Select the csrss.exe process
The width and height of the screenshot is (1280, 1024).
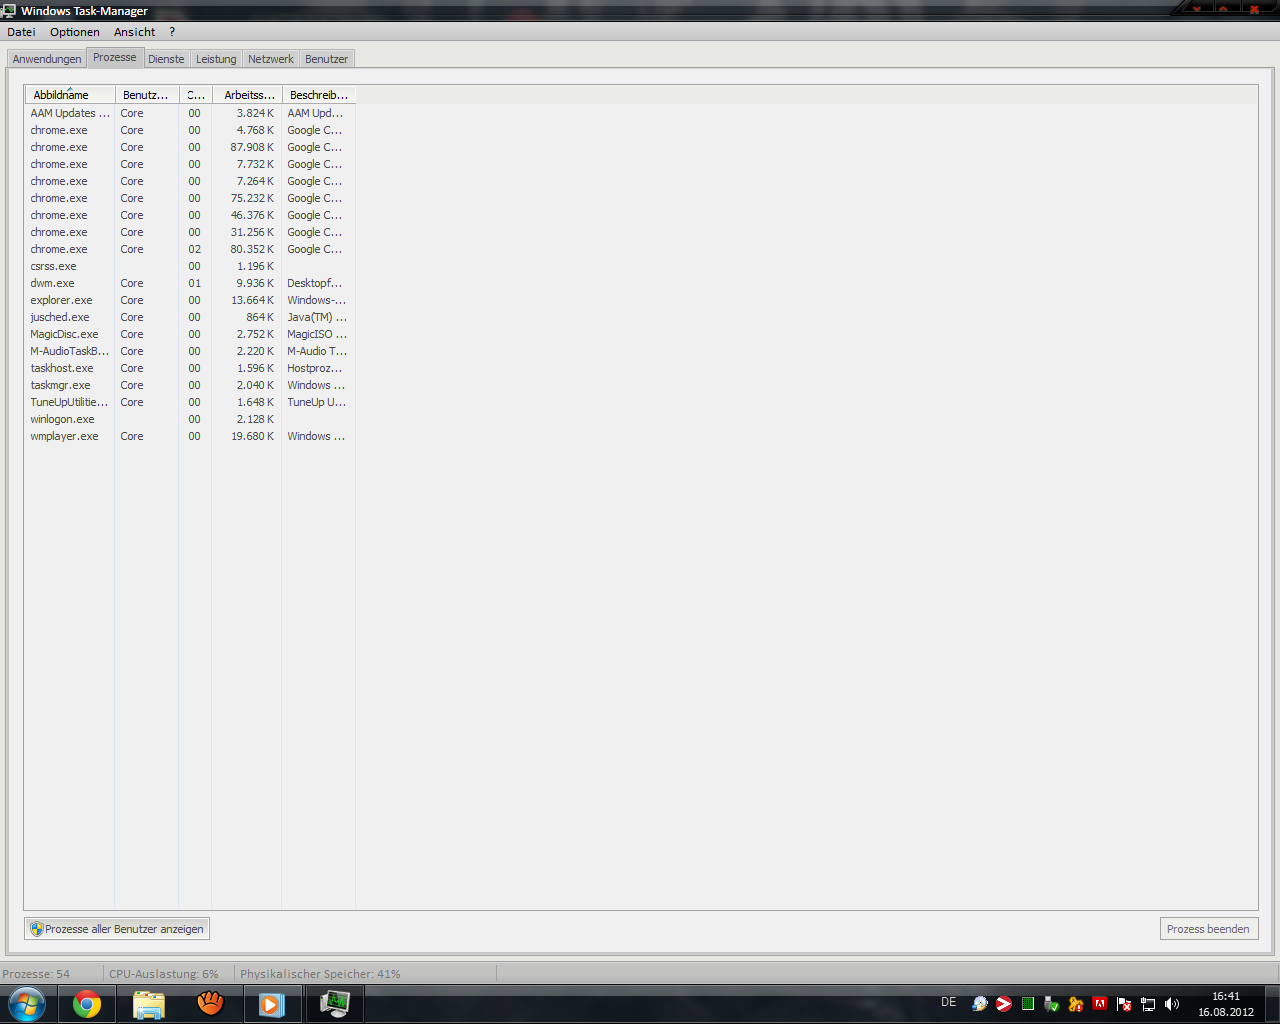coord(190,266)
